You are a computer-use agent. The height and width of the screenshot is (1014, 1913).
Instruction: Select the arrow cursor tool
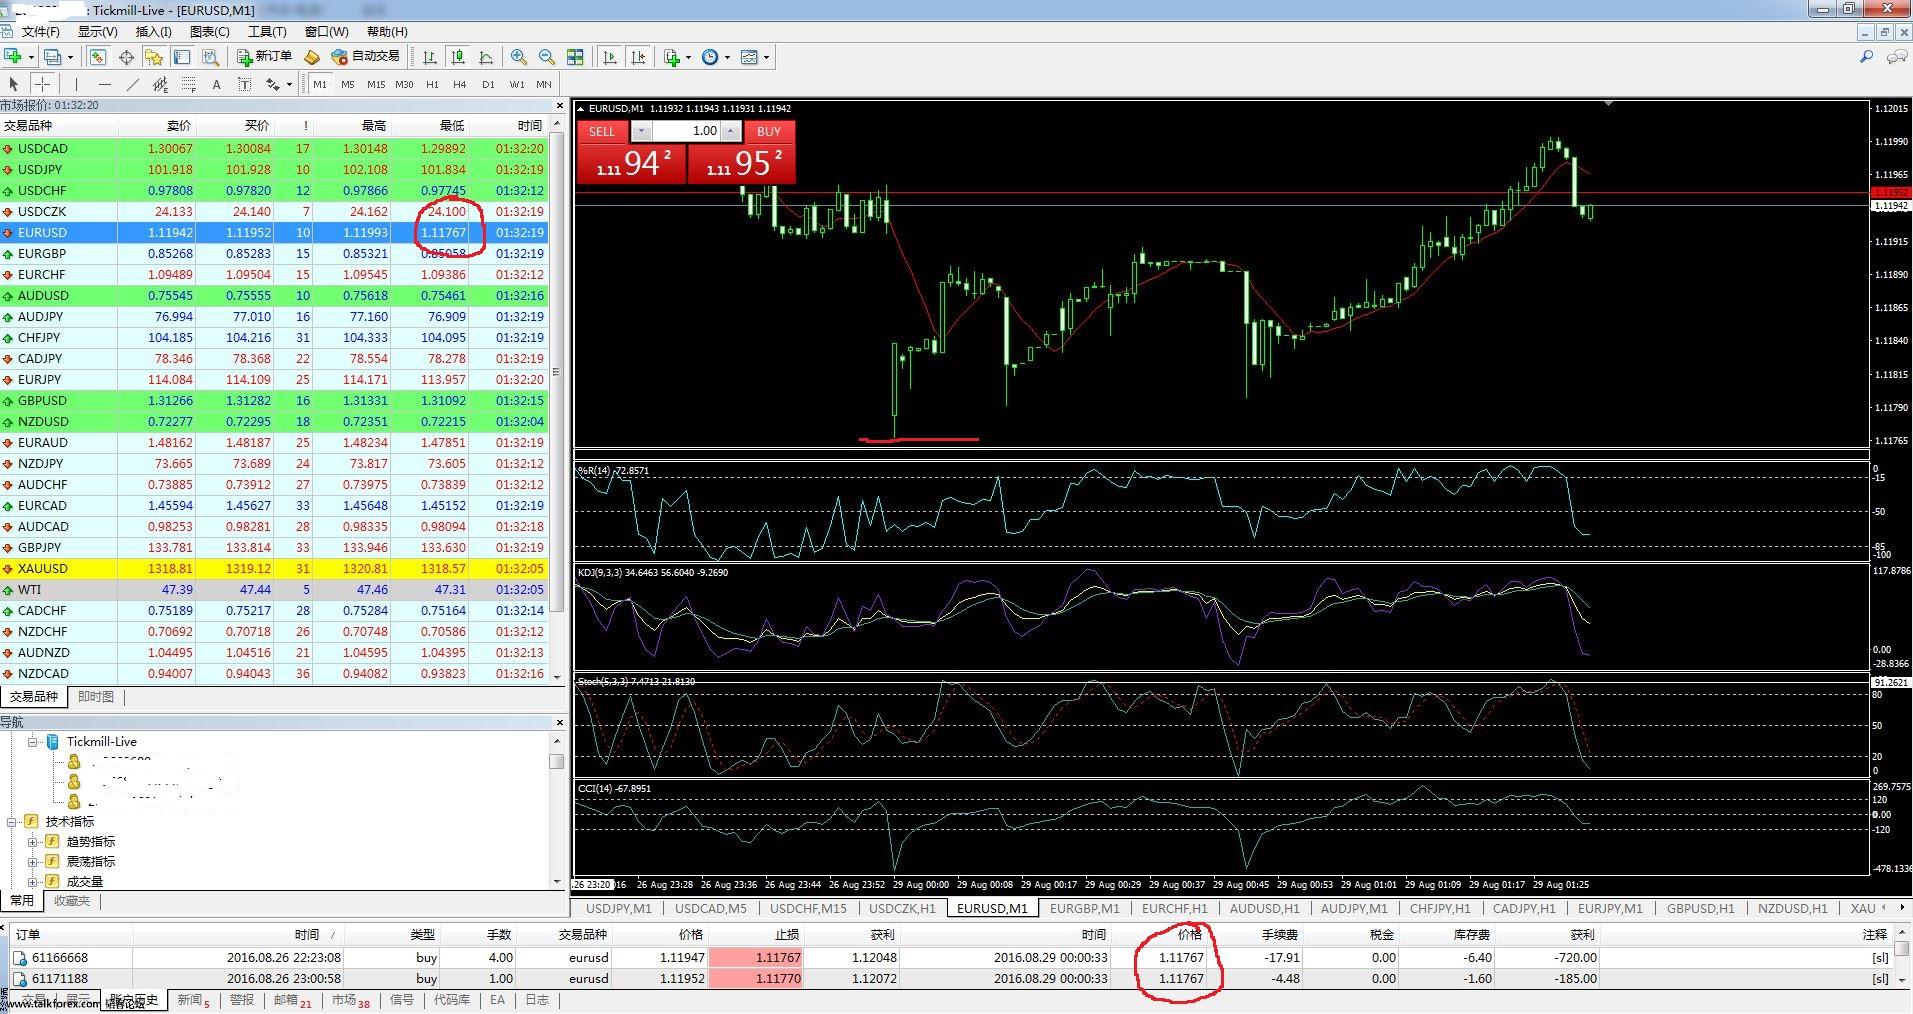[x=14, y=84]
